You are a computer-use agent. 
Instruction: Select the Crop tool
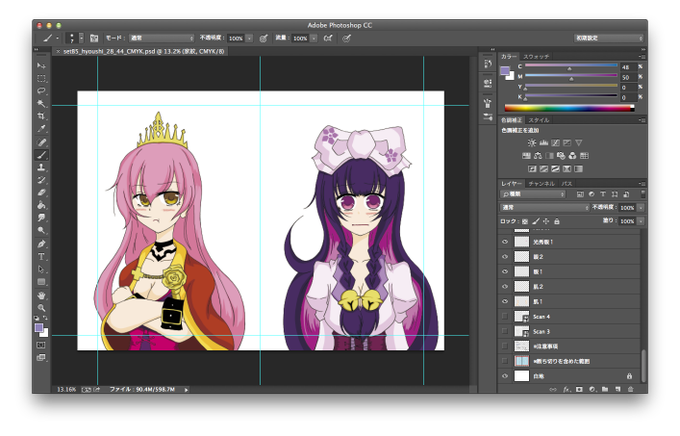point(41,116)
